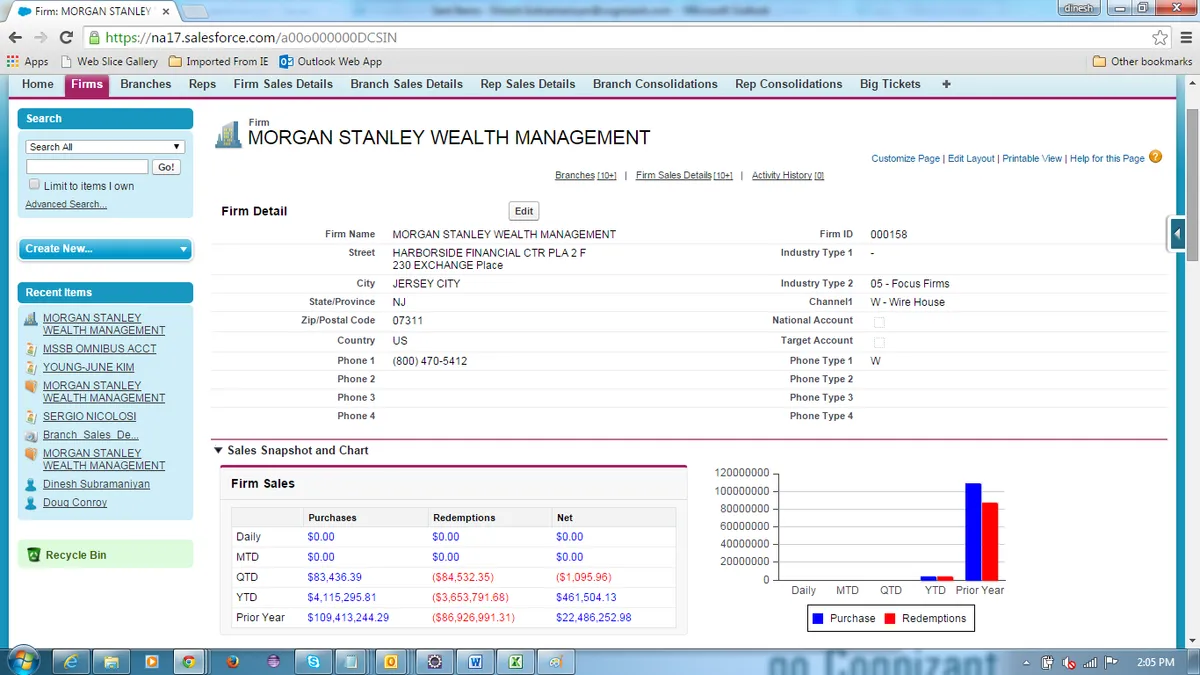Image resolution: width=1200 pixels, height=675 pixels.
Task: Open Excel from the Windows taskbar
Action: tap(516, 661)
